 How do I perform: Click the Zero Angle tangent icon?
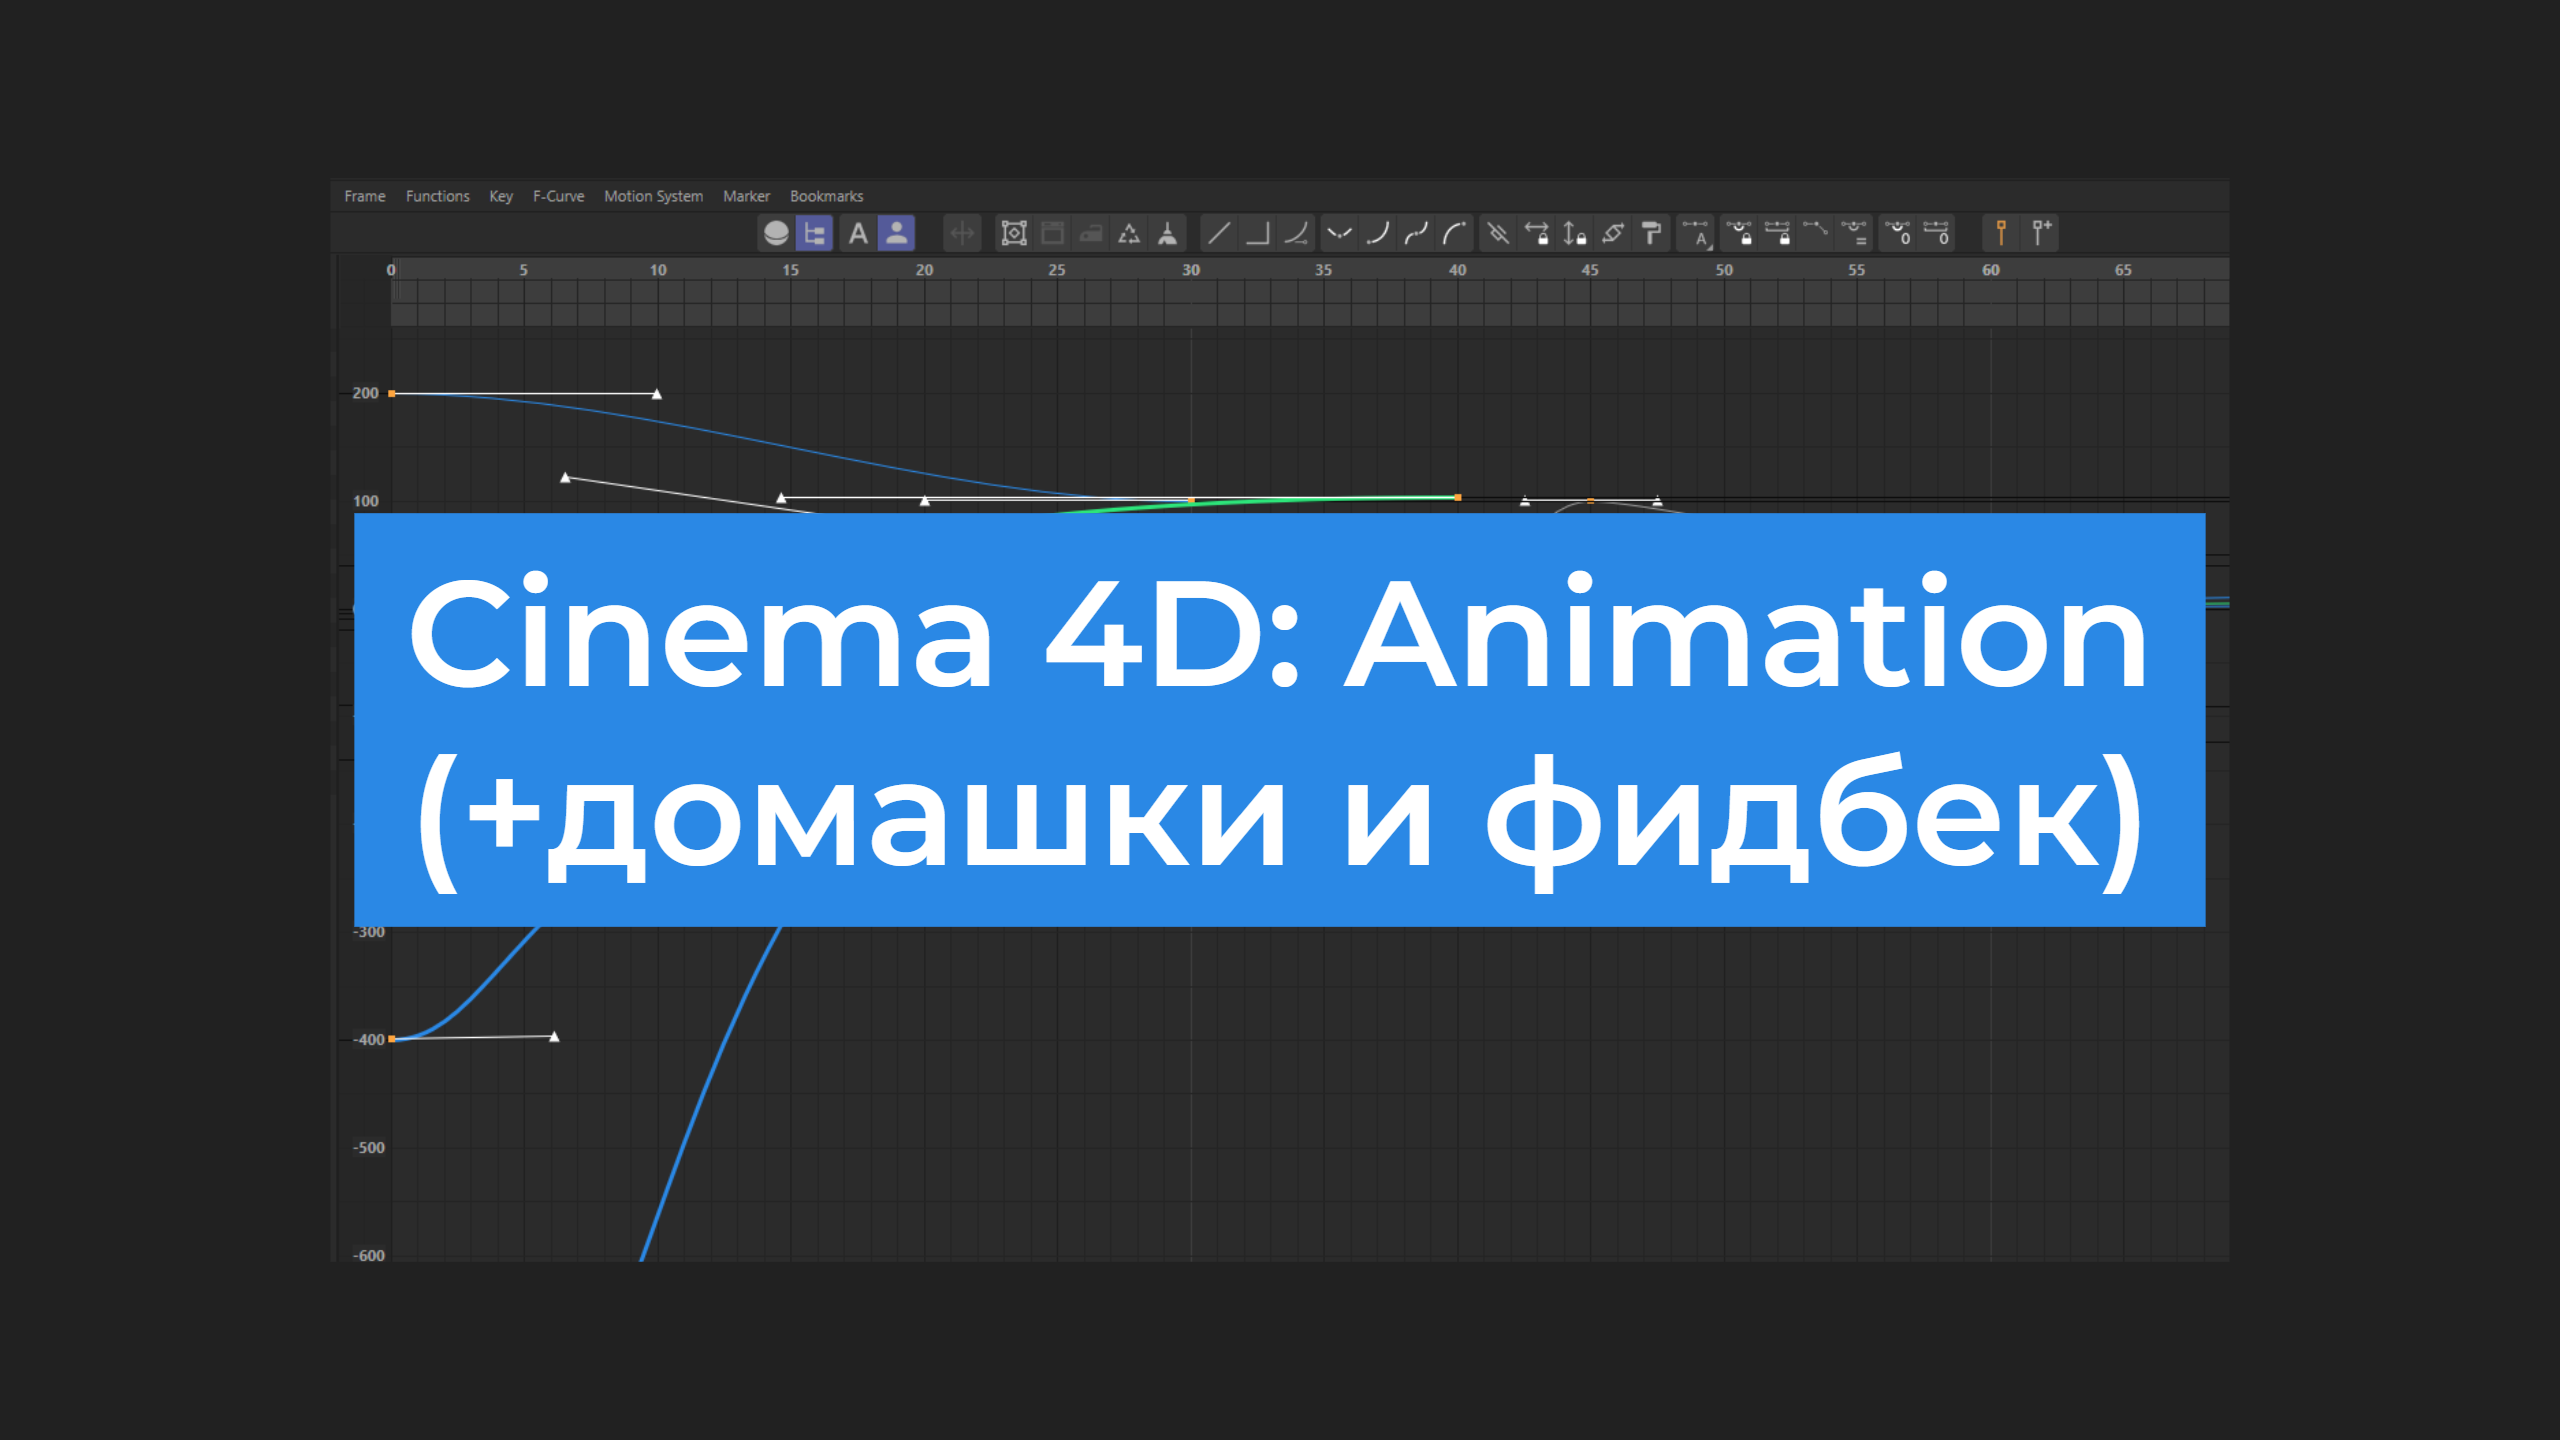tap(1898, 233)
